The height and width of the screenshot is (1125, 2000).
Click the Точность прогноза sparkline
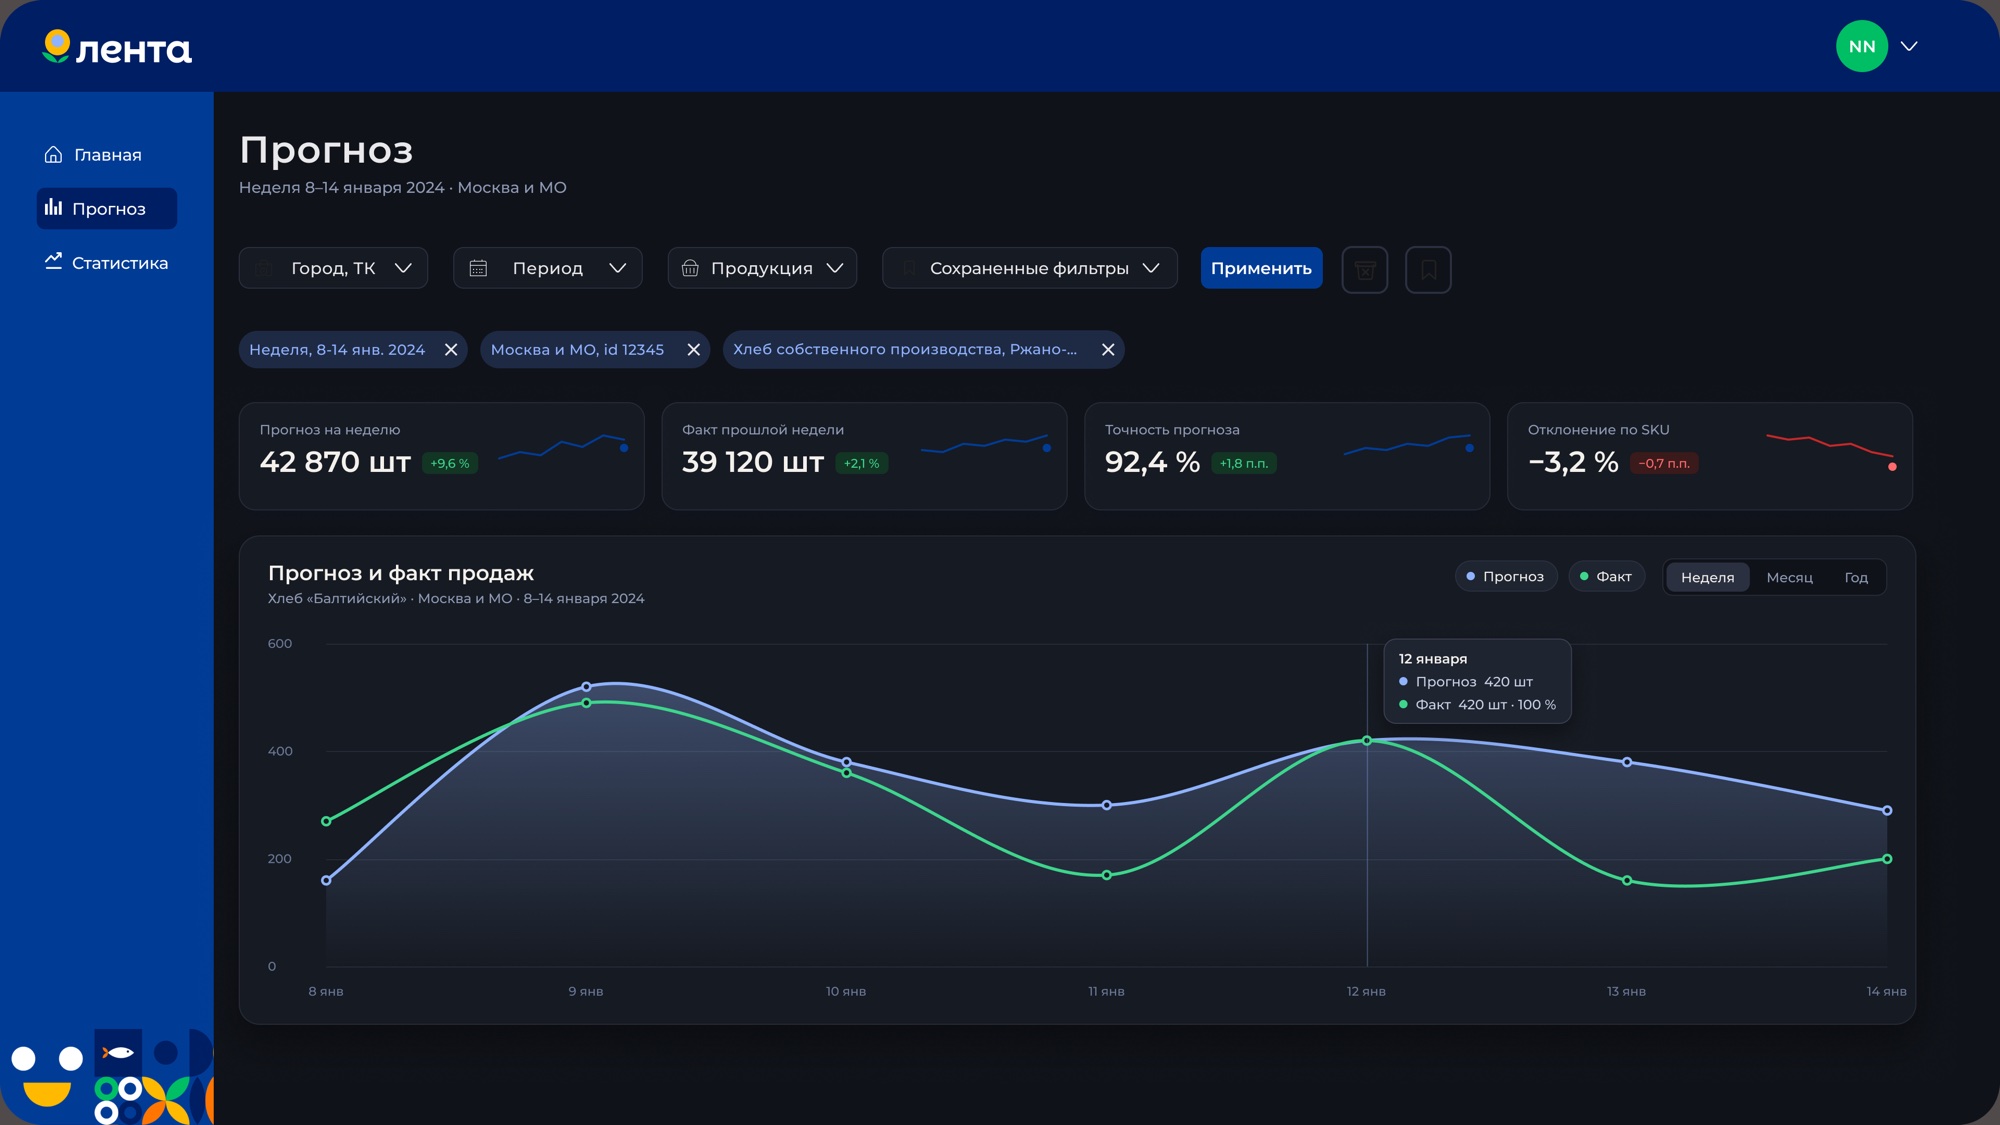pyautogui.click(x=1409, y=445)
